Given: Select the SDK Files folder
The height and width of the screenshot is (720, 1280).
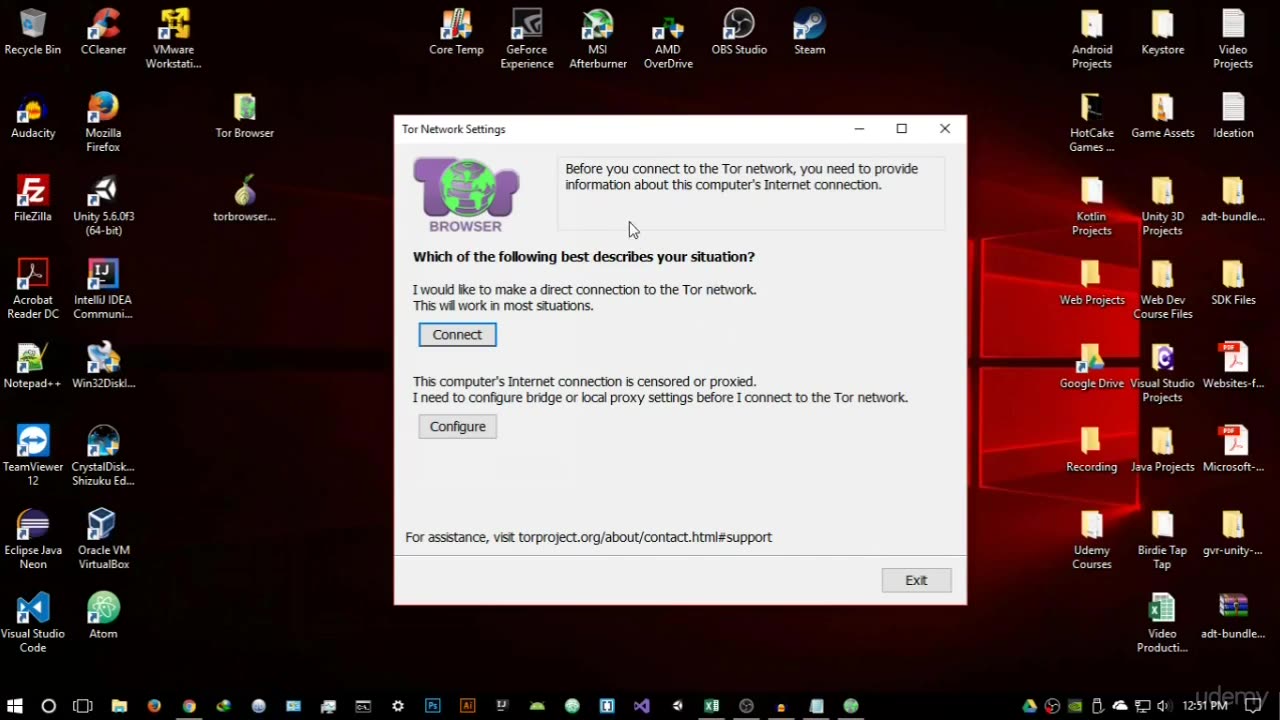Looking at the screenshot, I should pyautogui.click(x=1233, y=282).
